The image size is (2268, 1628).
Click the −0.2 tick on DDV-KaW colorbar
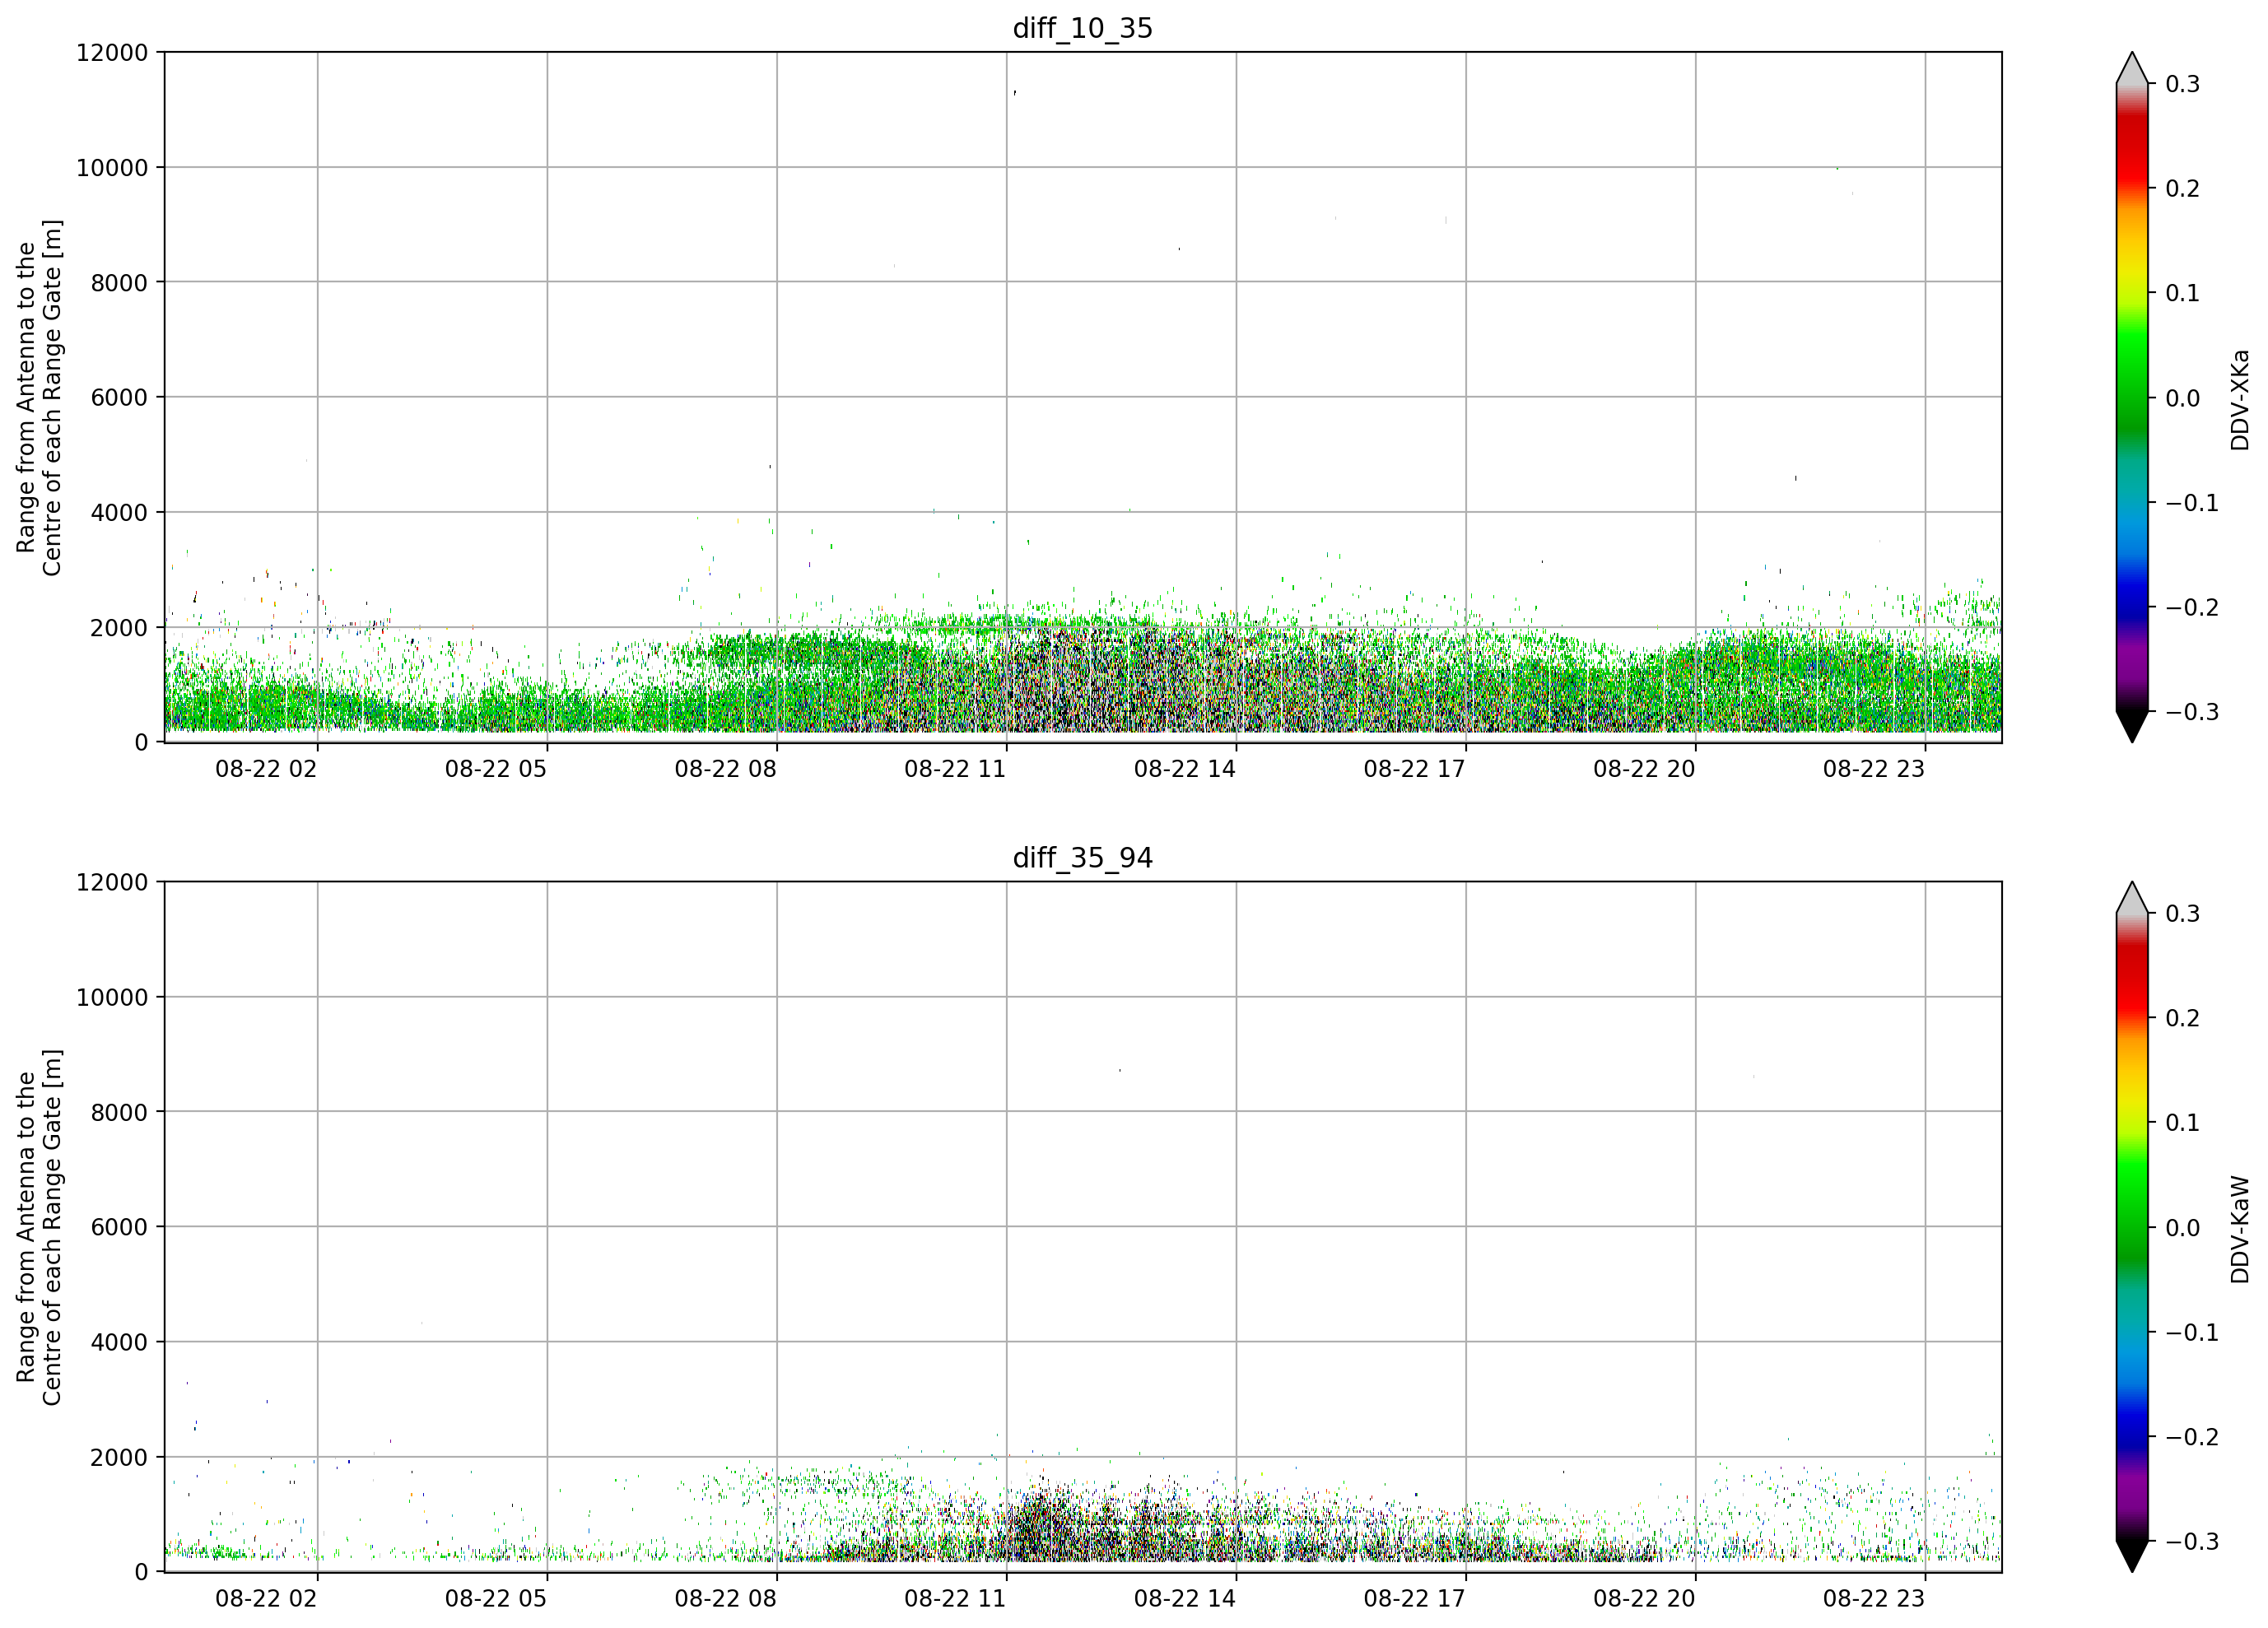pyautogui.click(x=2192, y=1438)
